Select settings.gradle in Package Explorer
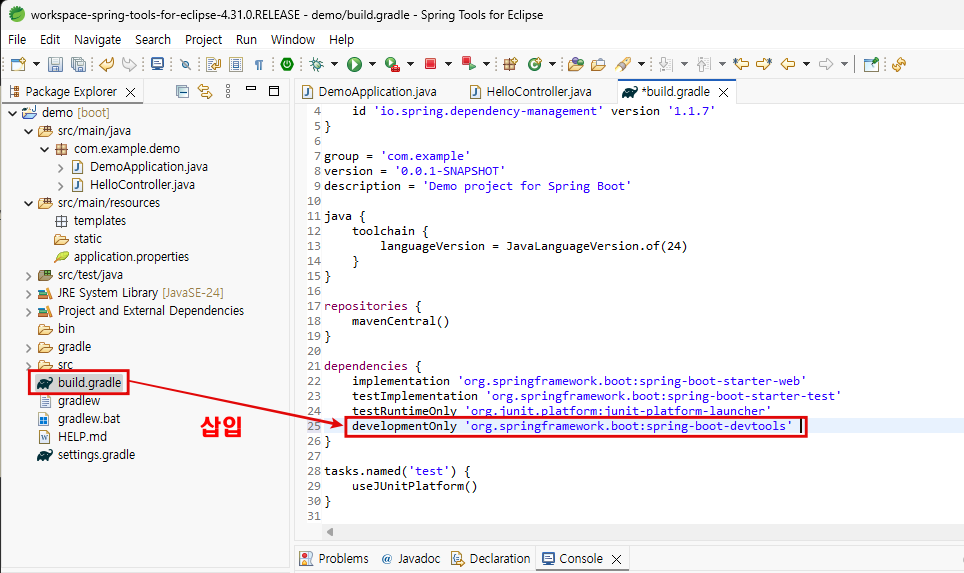 click(x=96, y=455)
